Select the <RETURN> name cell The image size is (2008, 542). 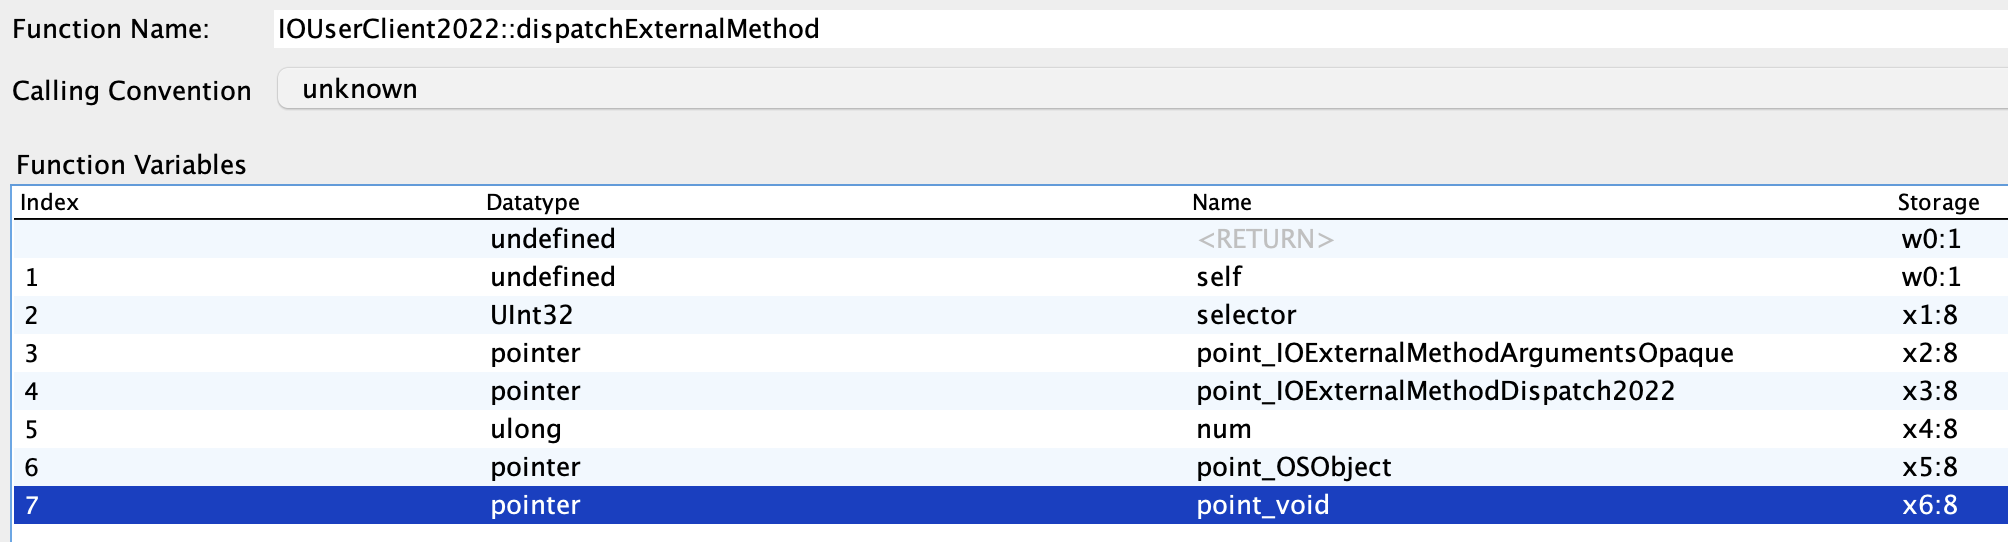(x=1265, y=239)
